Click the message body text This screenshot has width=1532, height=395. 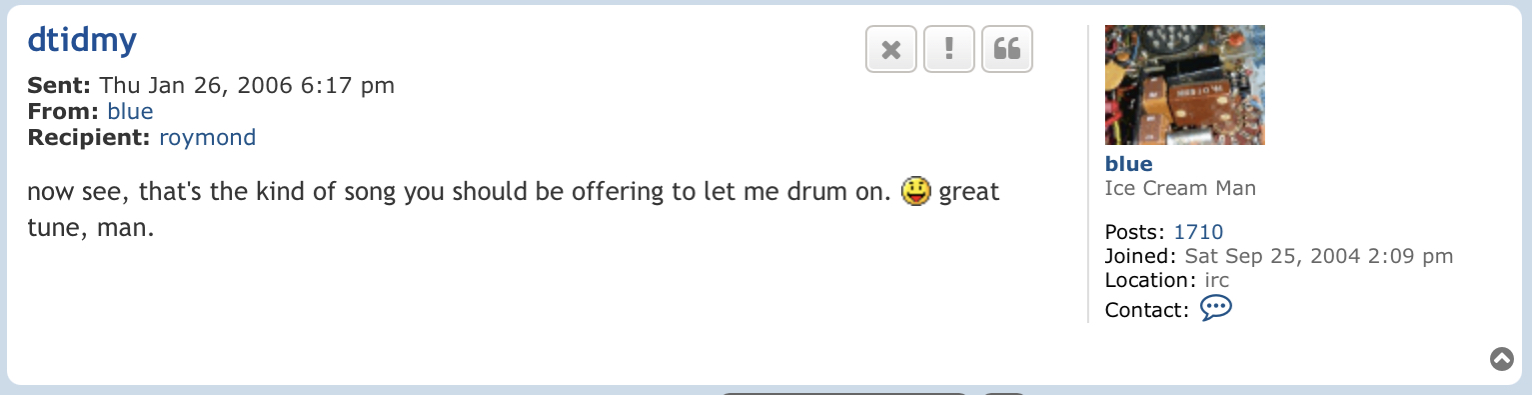[513, 209]
